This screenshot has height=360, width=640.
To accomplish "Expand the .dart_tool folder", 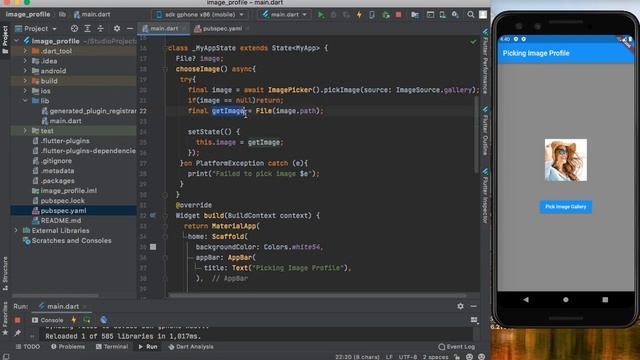I will pyautogui.click(x=25, y=51).
